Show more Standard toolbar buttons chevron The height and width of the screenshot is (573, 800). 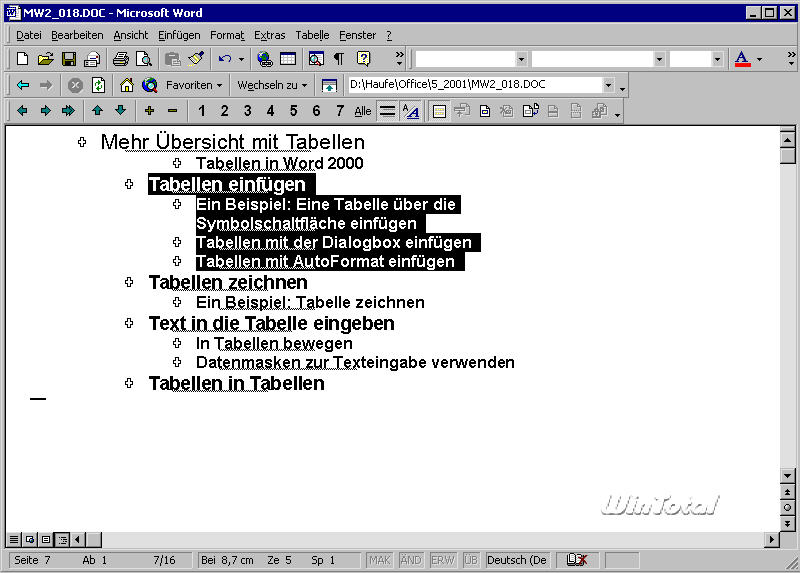pos(399,59)
